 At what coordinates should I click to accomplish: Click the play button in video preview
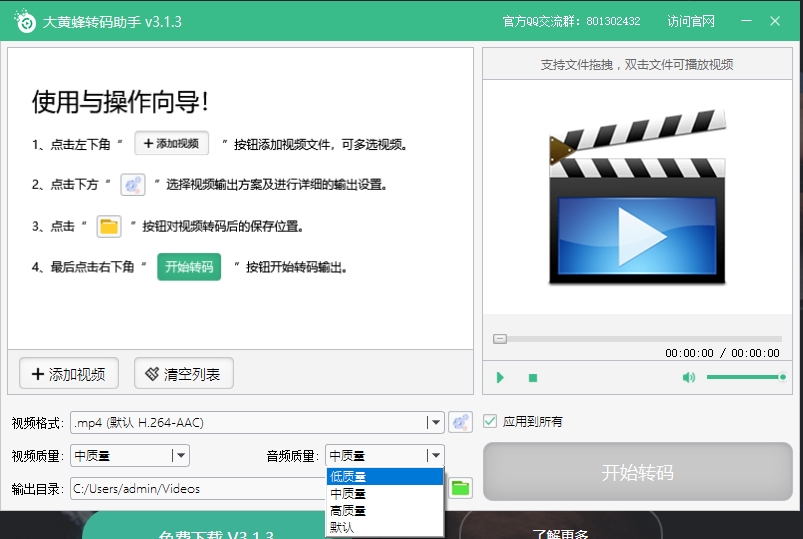500,377
